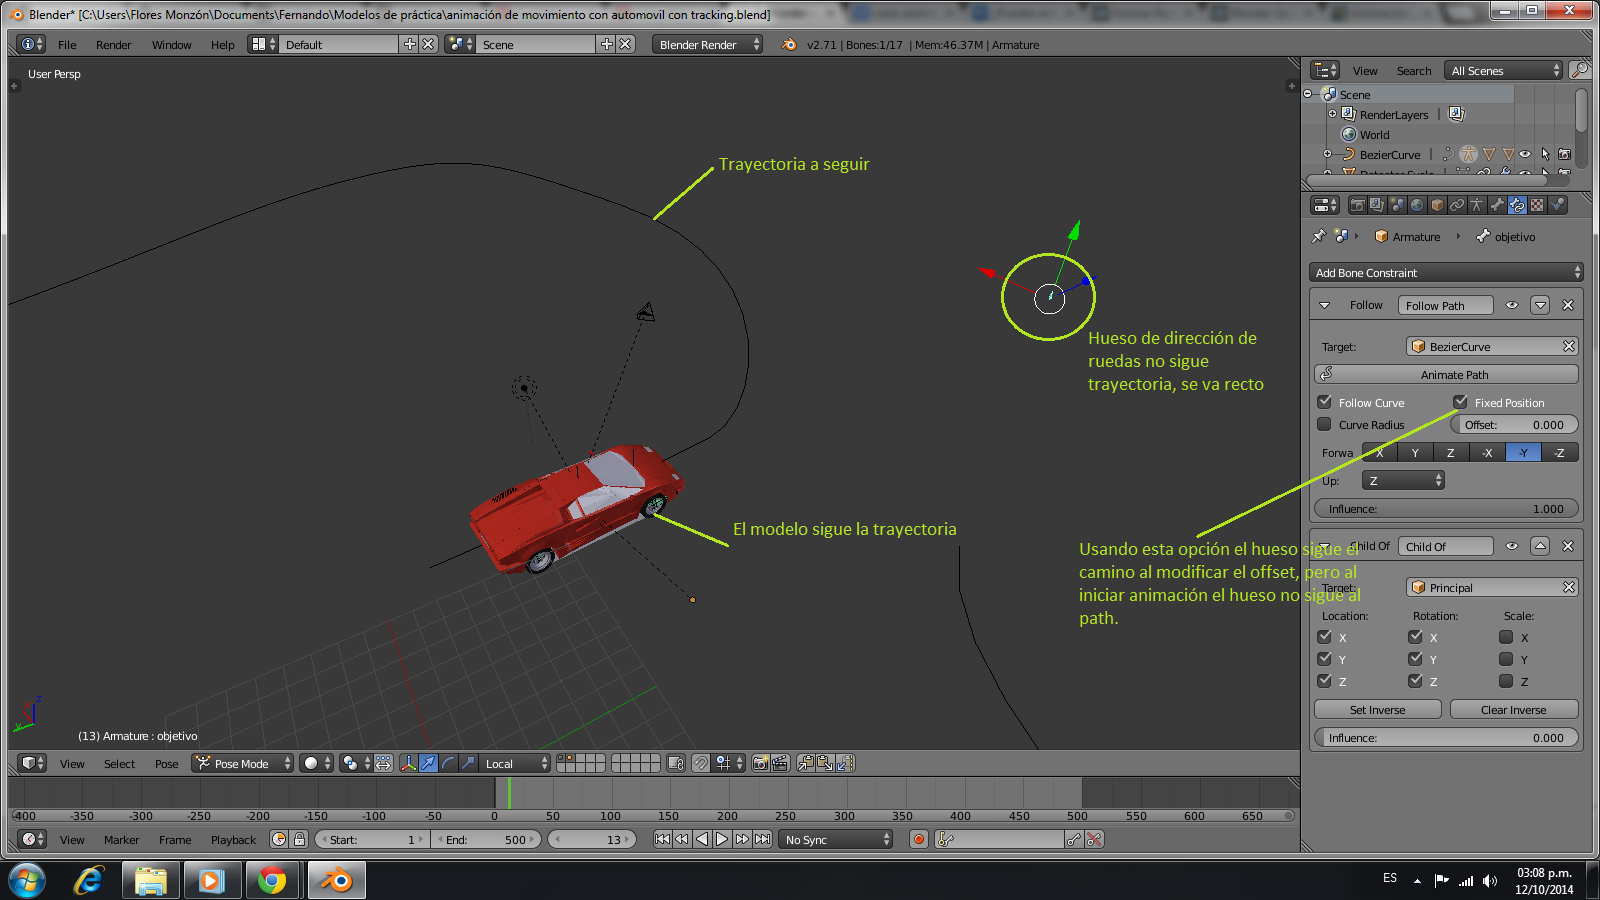Click the record keyframe button in timeline
The width and height of the screenshot is (1600, 900).
click(x=918, y=840)
